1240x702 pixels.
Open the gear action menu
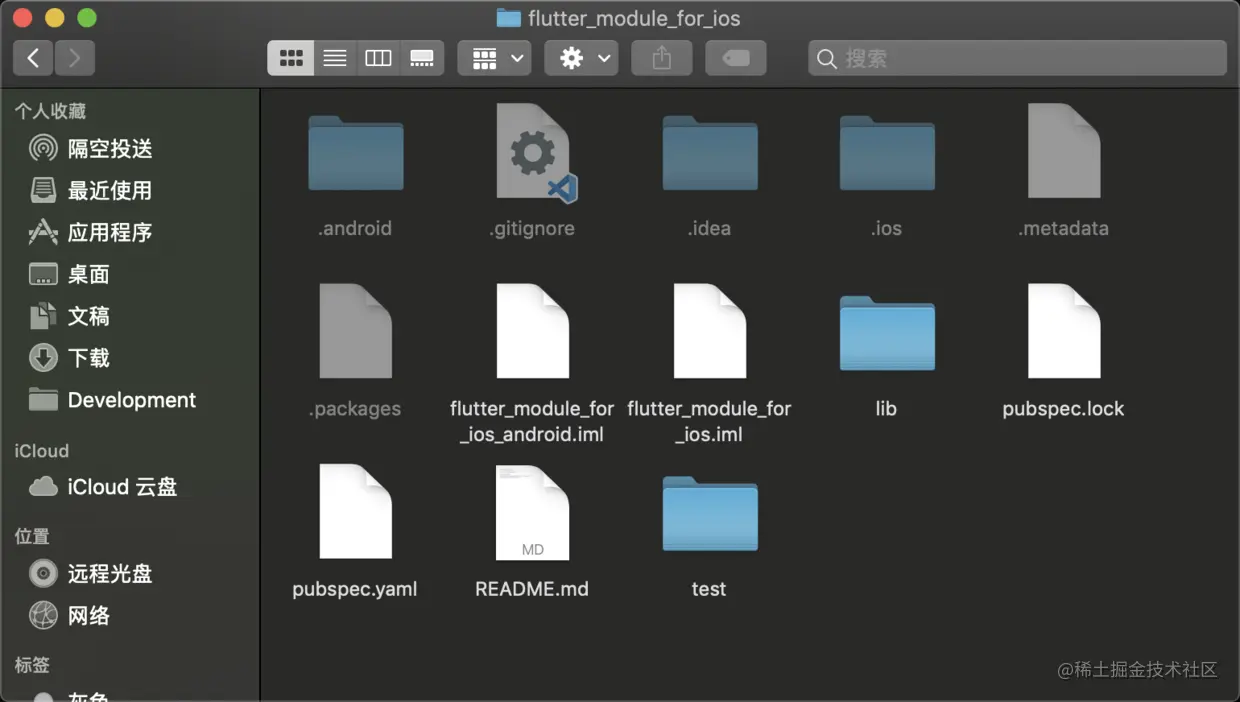(x=581, y=58)
